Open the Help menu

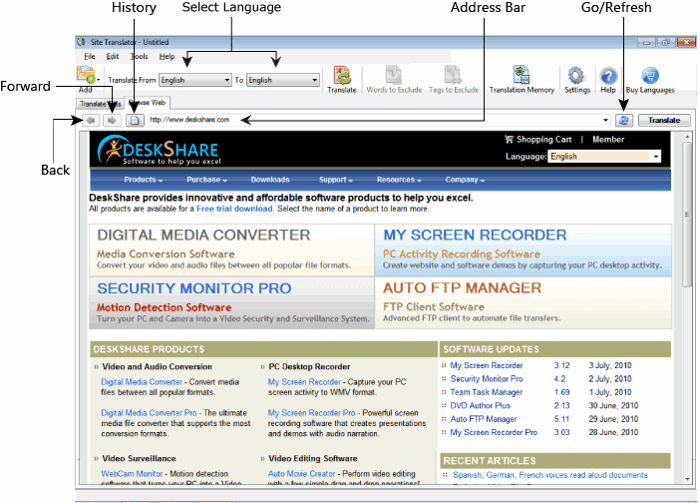167,56
